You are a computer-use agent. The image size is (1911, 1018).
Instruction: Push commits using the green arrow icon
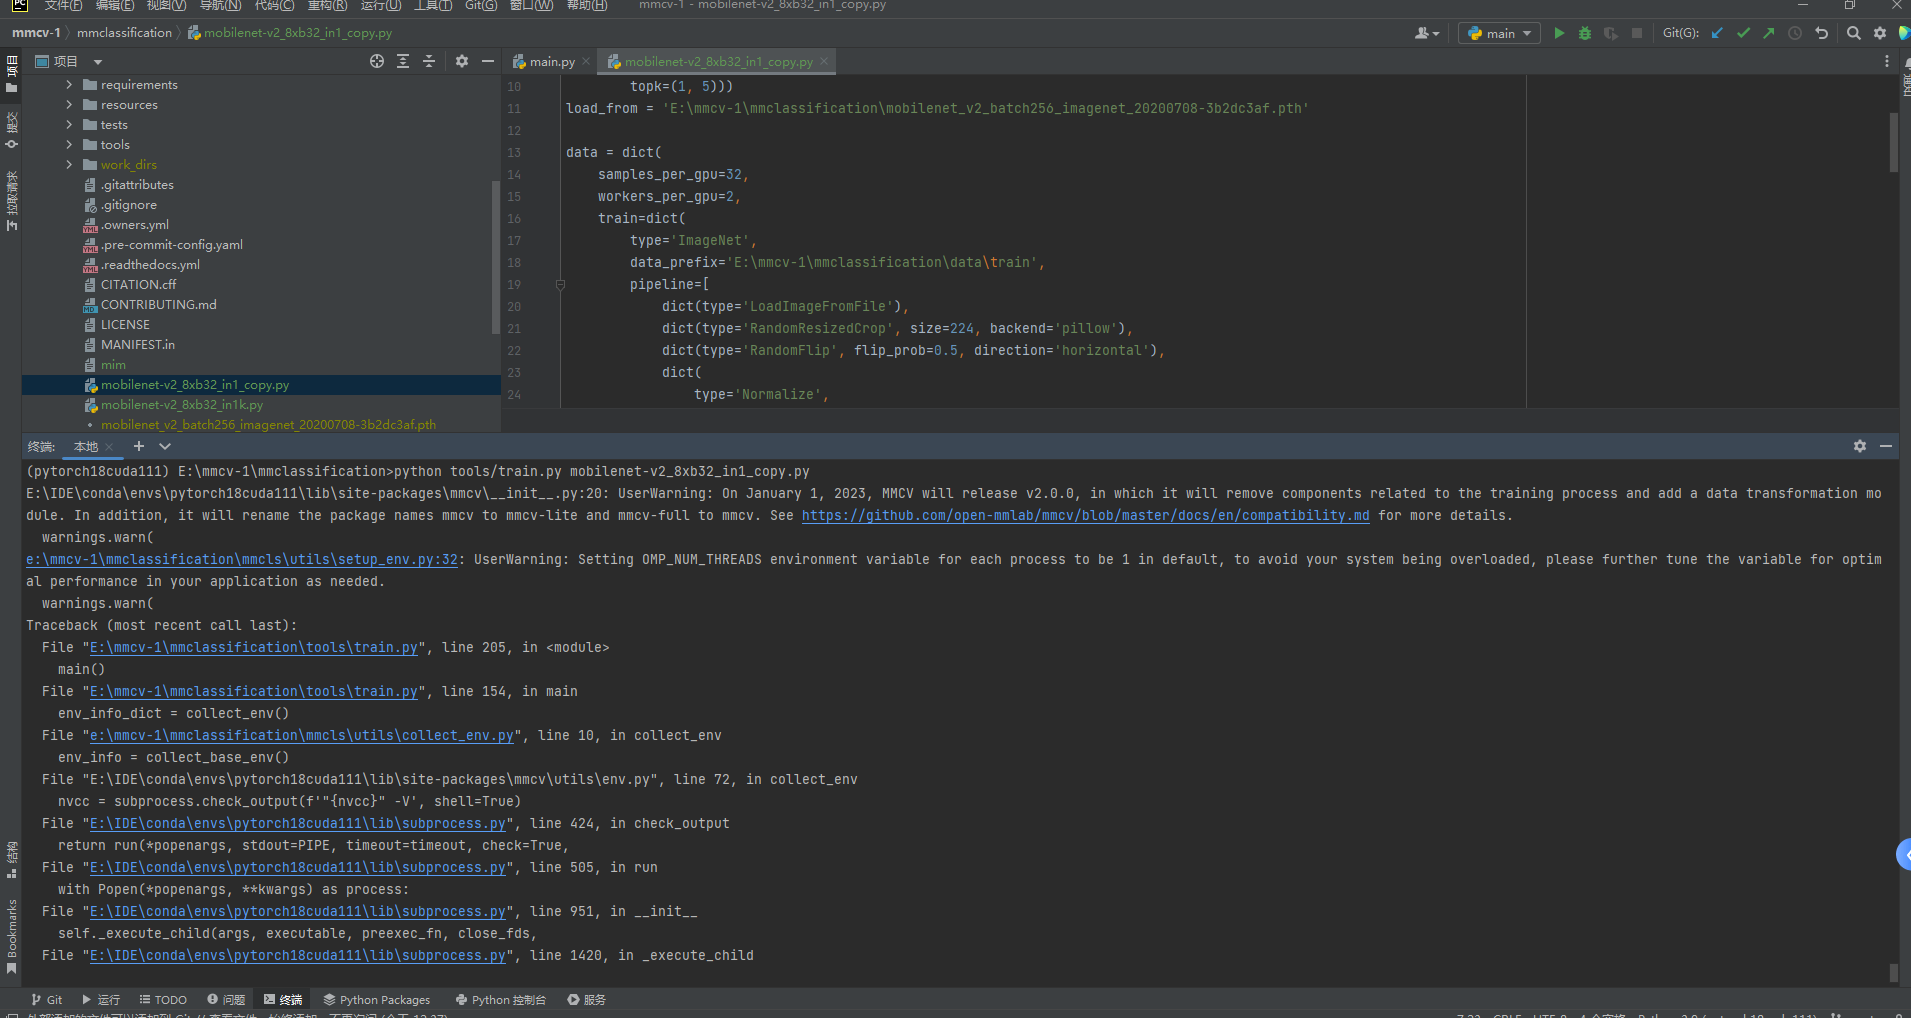[x=1768, y=32]
